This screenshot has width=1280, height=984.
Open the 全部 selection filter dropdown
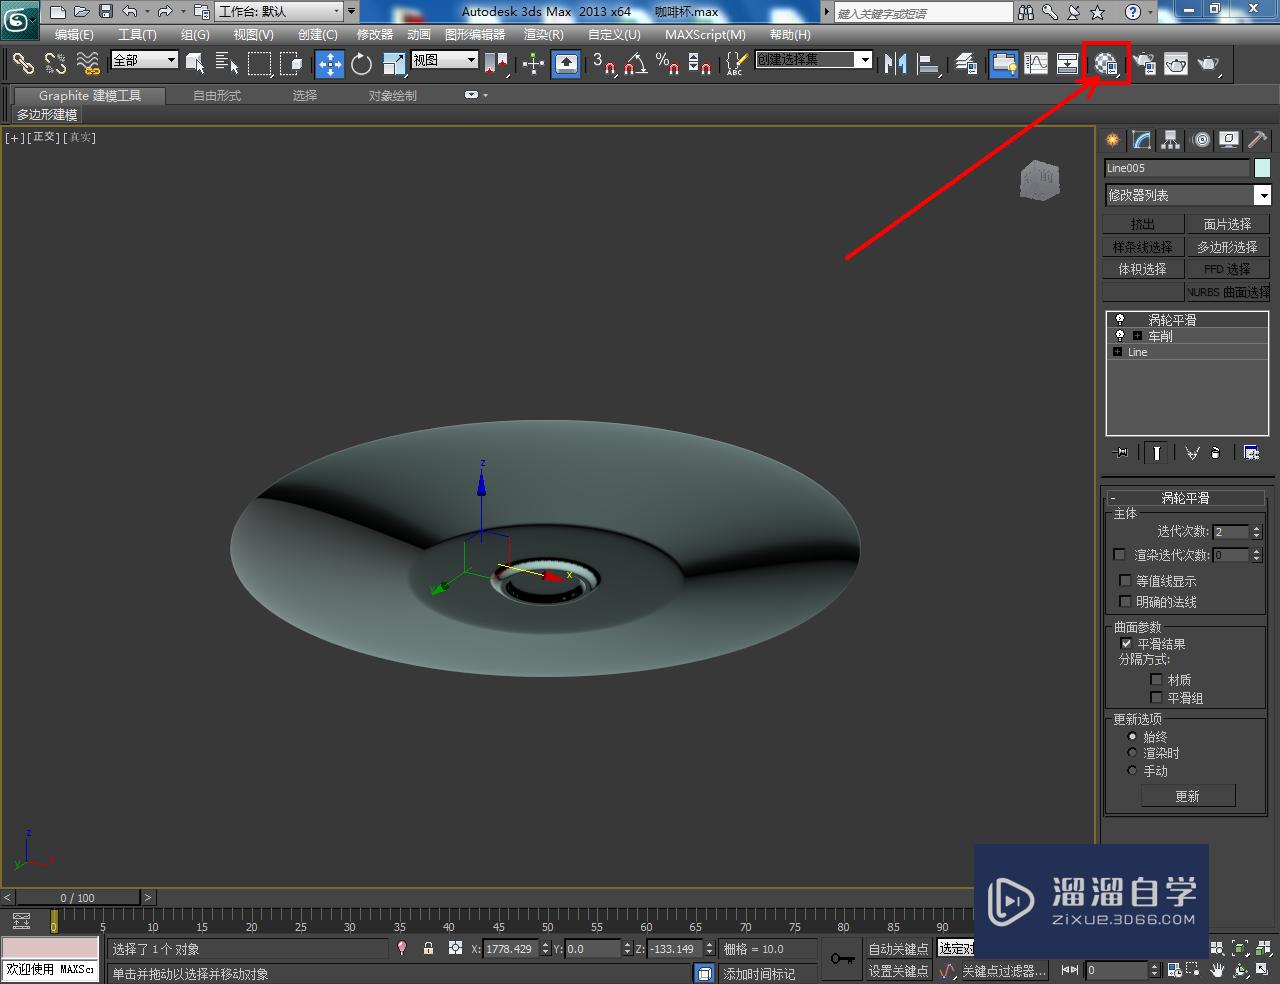pyautogui.click(x=144, y=60)
